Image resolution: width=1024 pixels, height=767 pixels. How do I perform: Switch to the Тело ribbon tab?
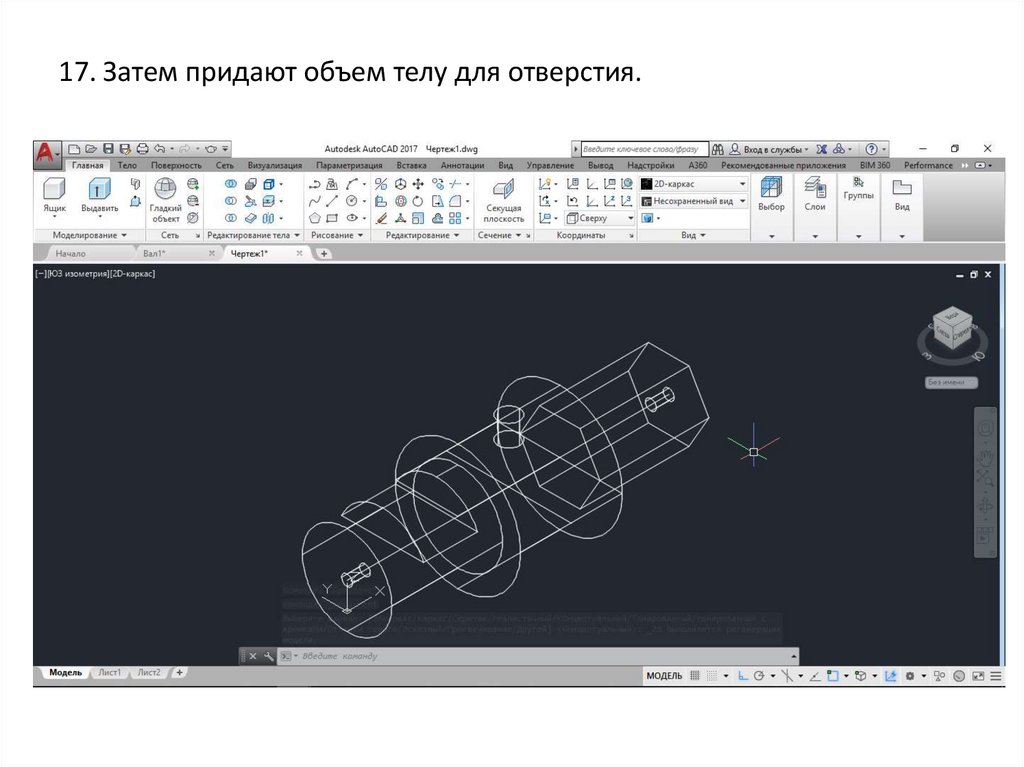(x=127, y=165)
